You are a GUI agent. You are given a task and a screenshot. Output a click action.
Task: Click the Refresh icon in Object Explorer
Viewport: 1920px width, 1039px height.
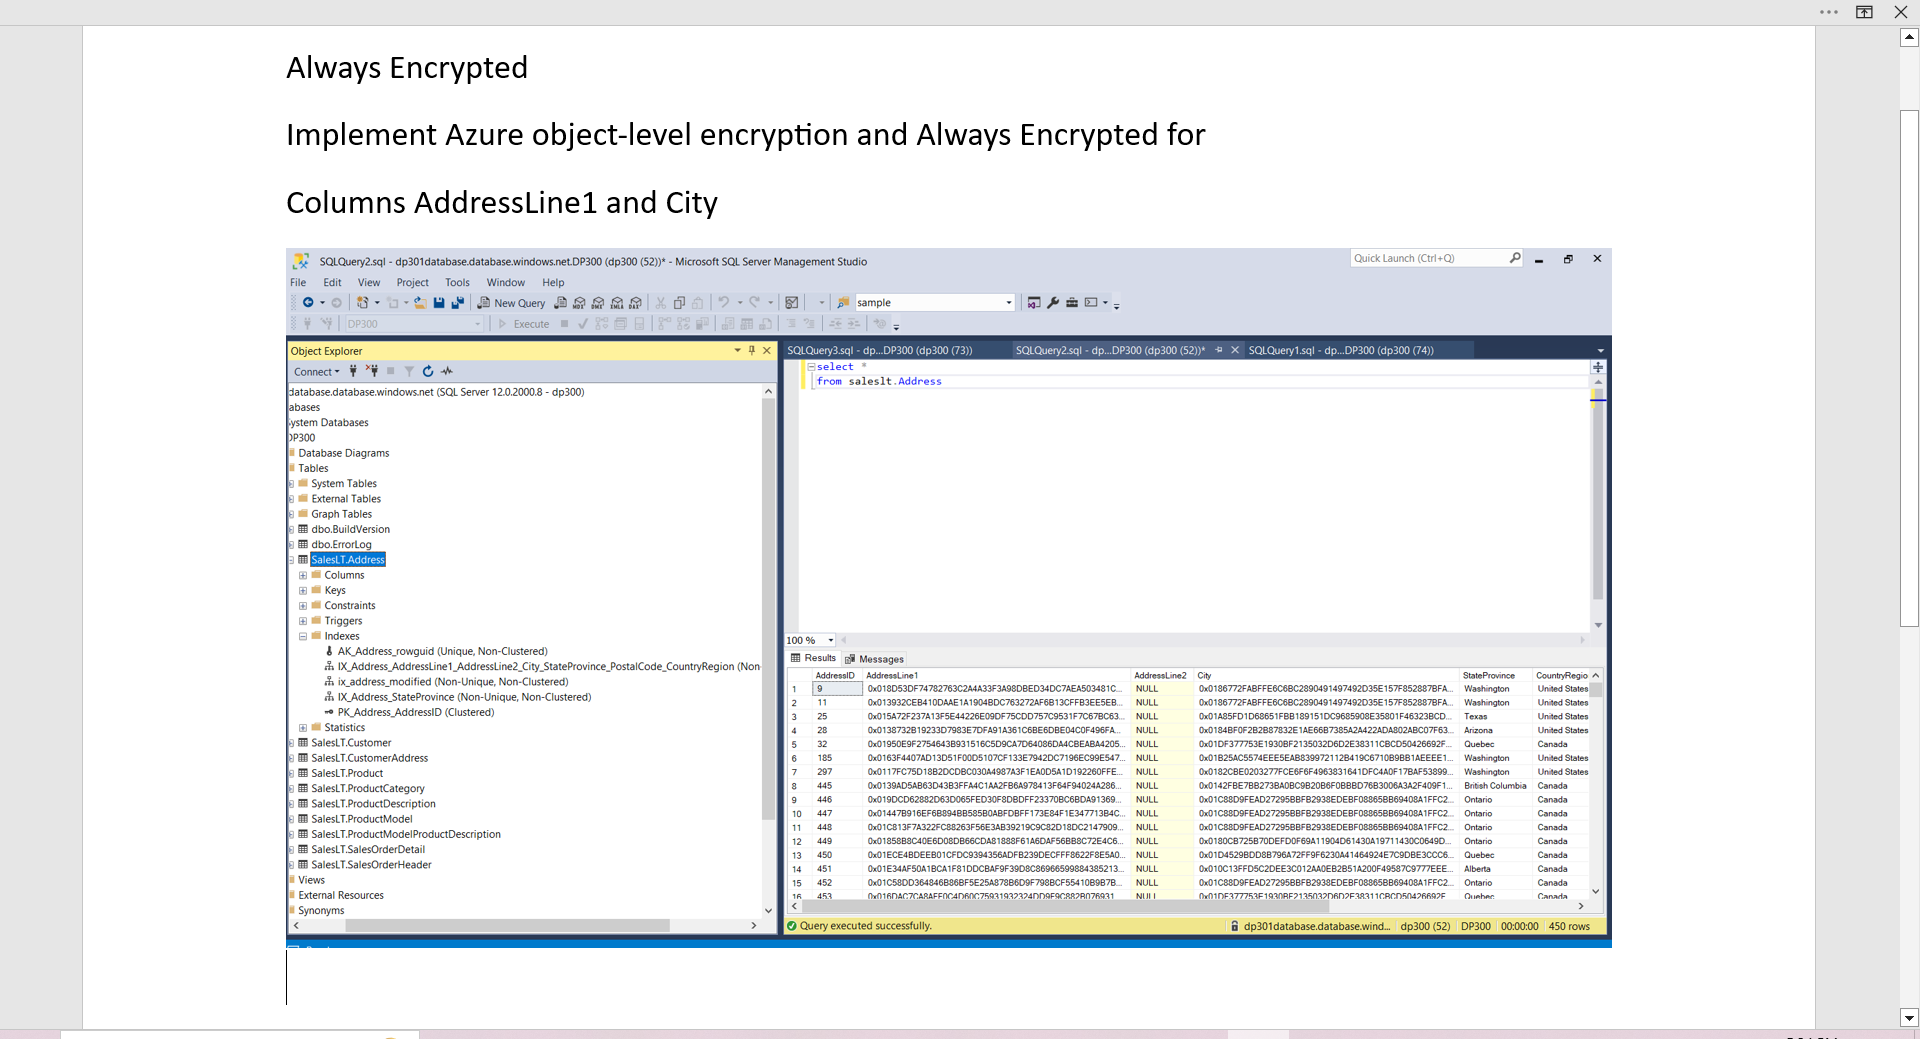coord(428,371)
